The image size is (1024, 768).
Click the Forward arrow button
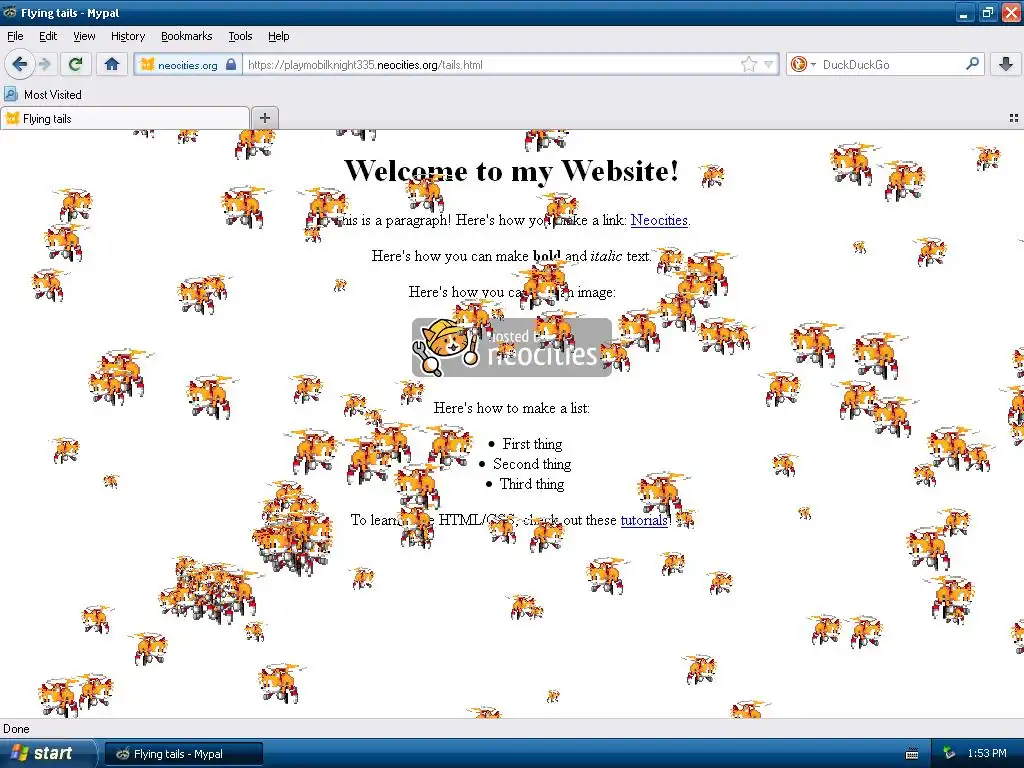pos(45,64)
